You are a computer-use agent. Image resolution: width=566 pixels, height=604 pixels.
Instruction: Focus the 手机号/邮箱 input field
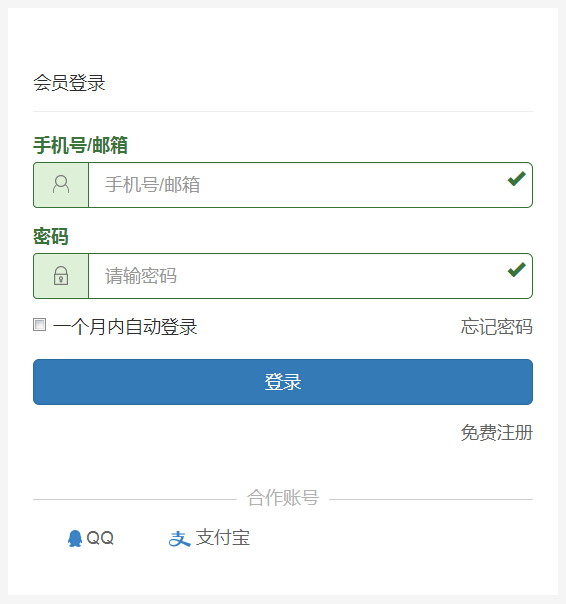[310, 185]
